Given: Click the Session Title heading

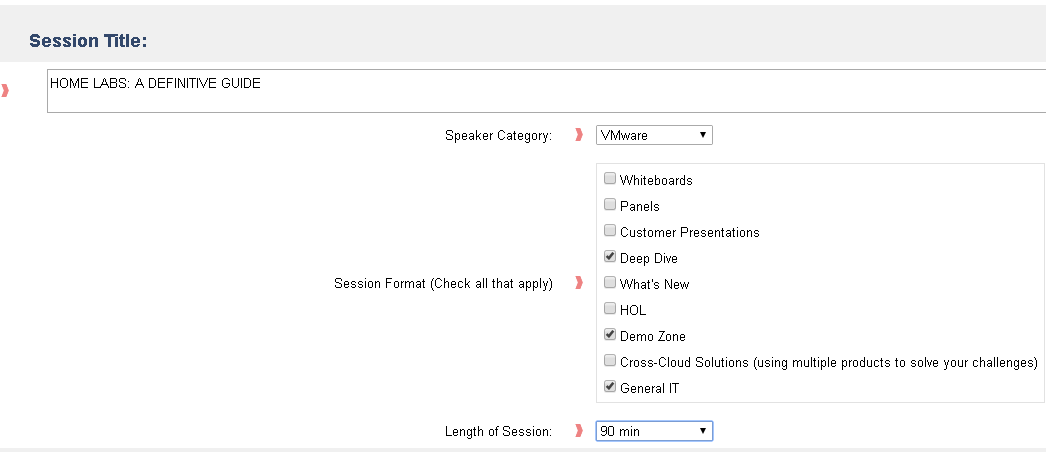Looking at the screenshot, I should [88, 41].
